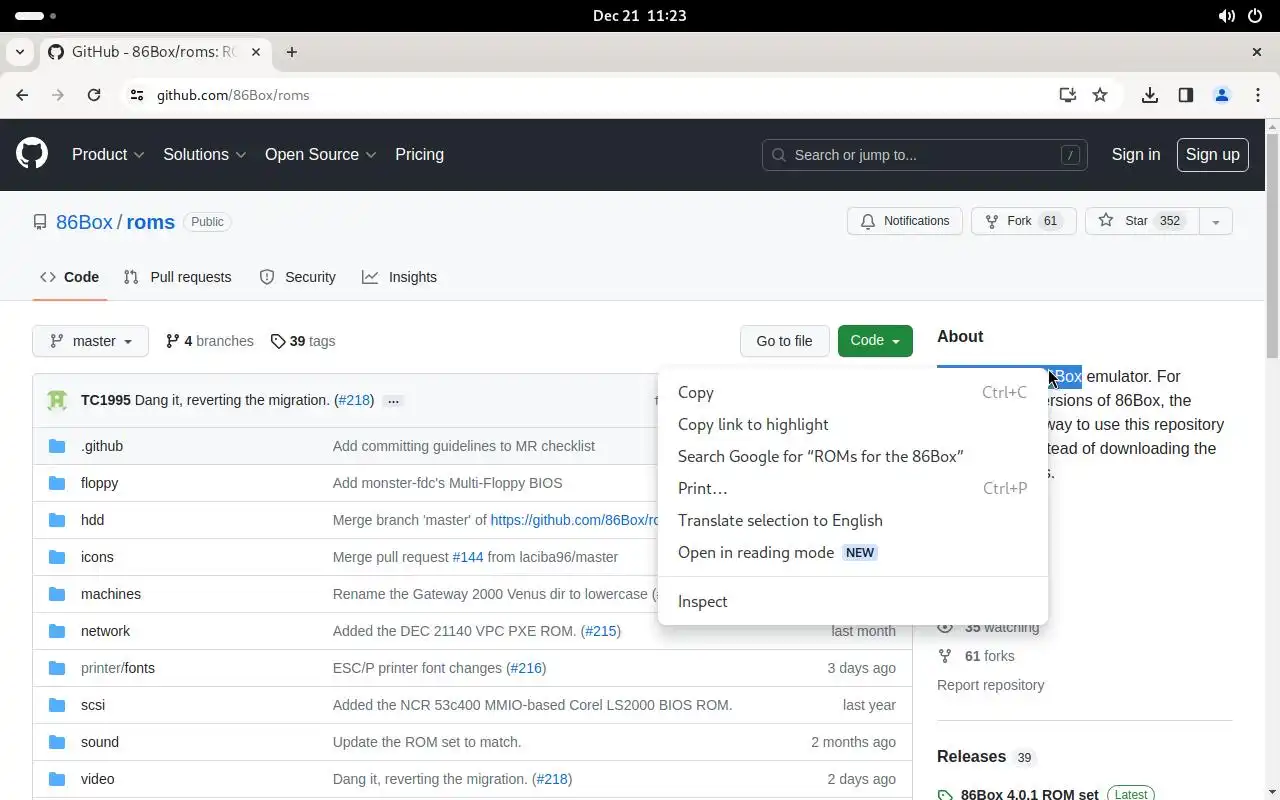Screen dimensions: 1280x800
Task: Open TC1995 committer avatar
Action: coord(57,400)
